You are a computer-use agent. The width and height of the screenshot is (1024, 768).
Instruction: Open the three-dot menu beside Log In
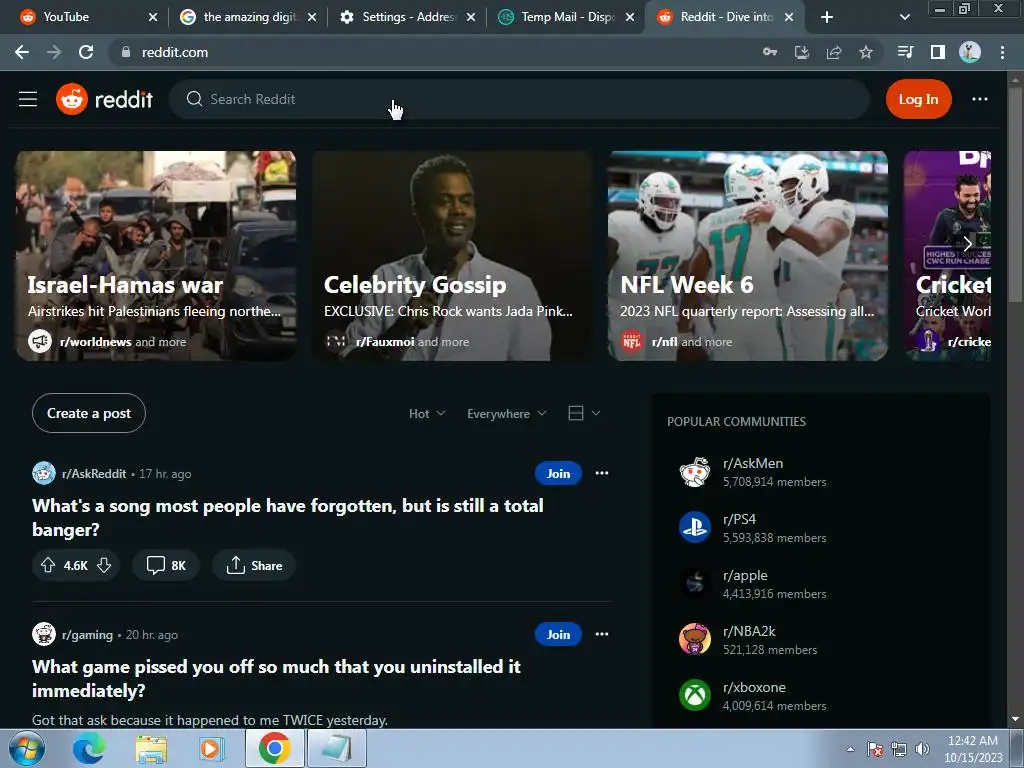[x=980, y=99]
